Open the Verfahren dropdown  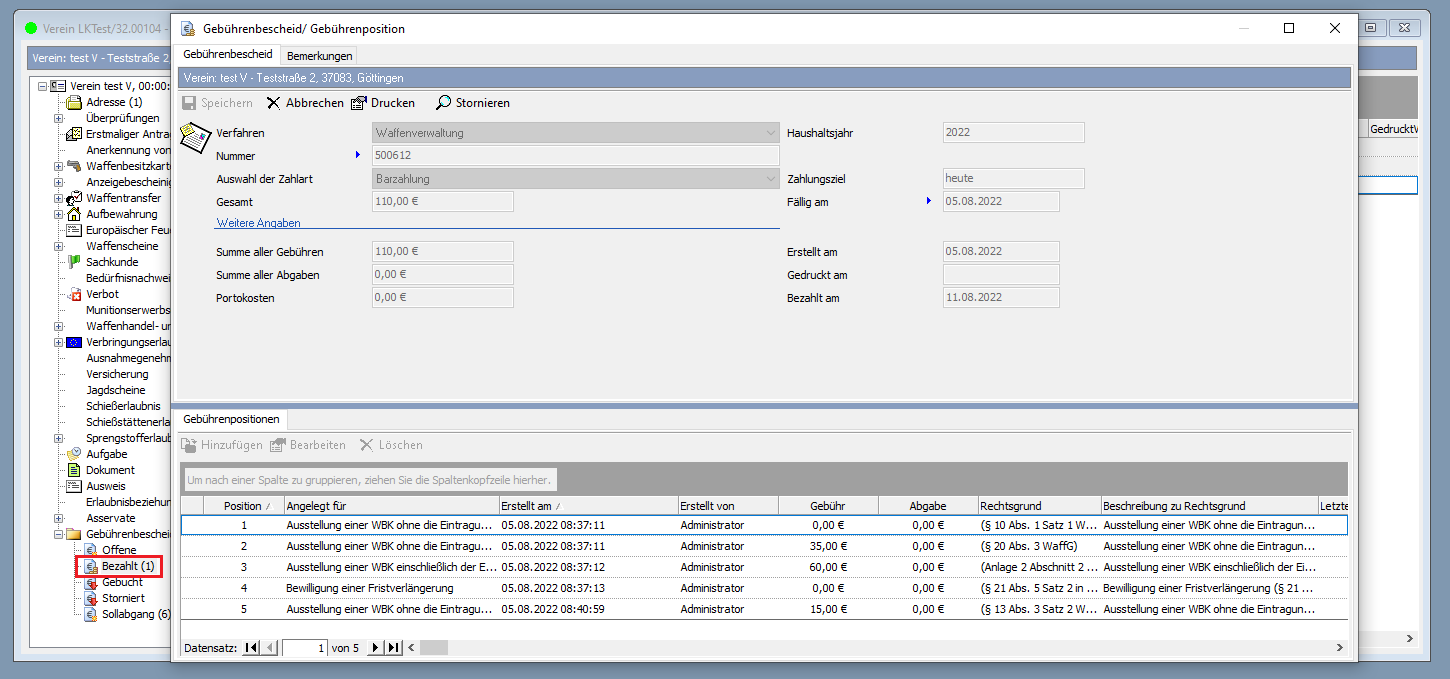(770, 133)
